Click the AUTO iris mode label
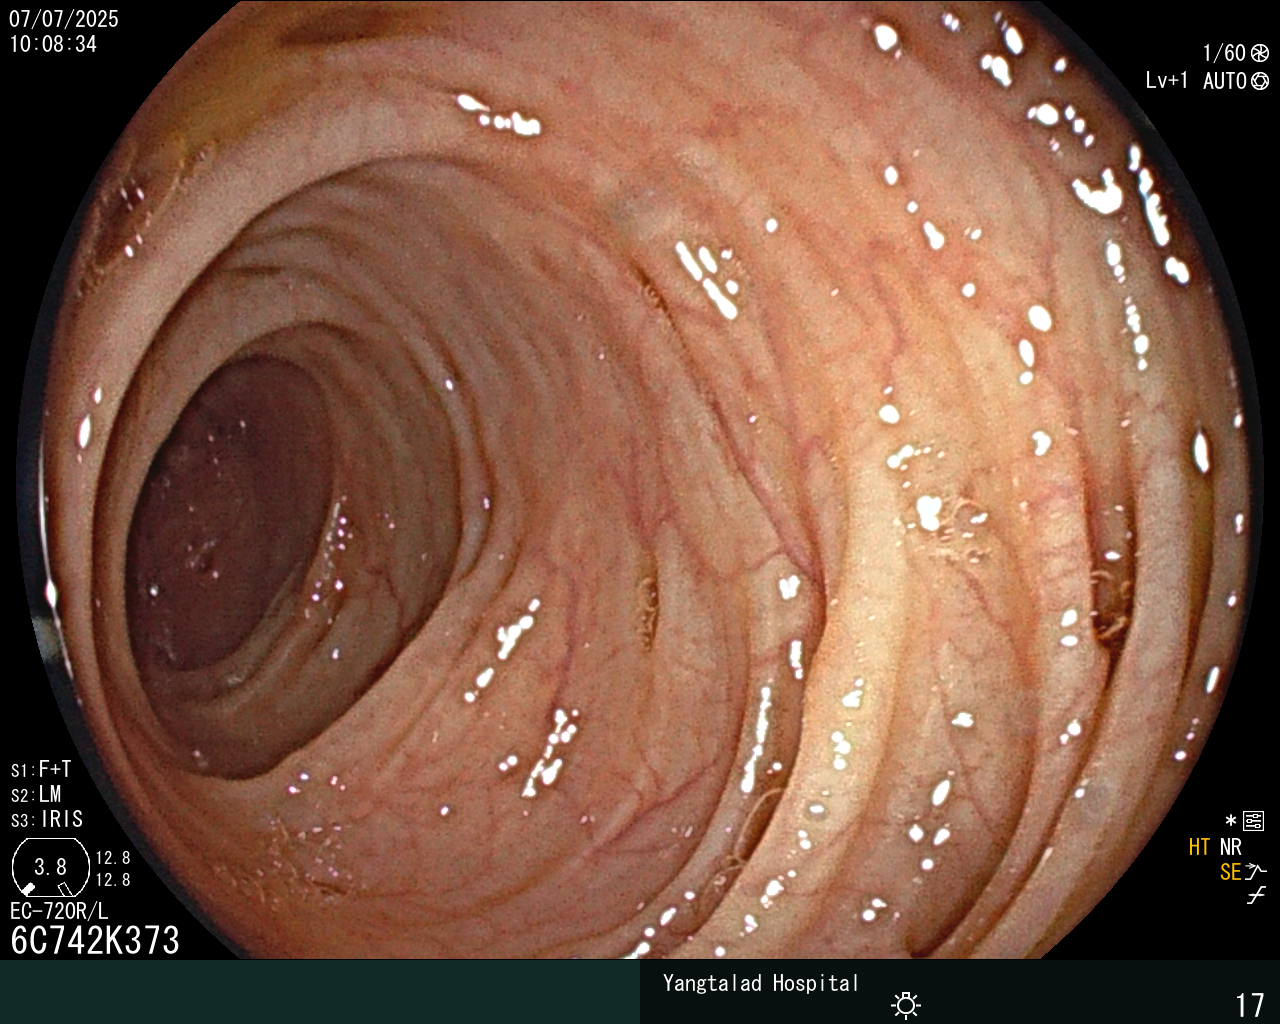 pos(1225,81)
